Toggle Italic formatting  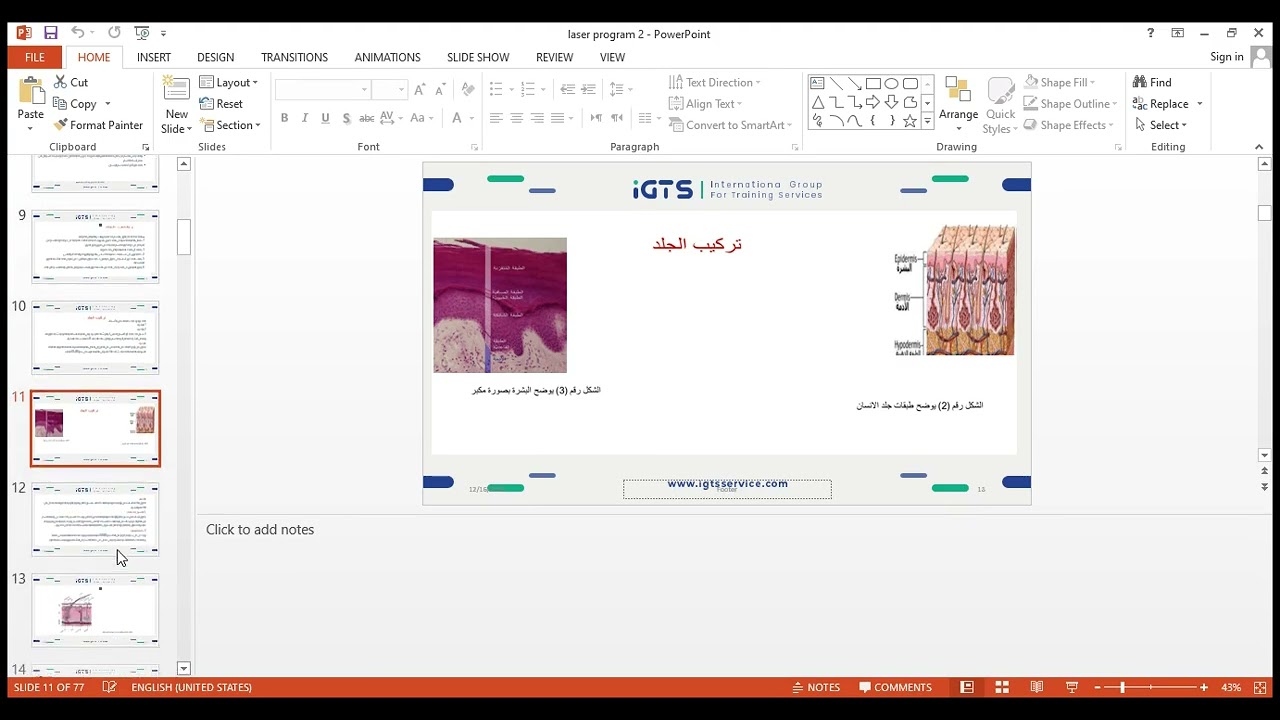point(305,118)
